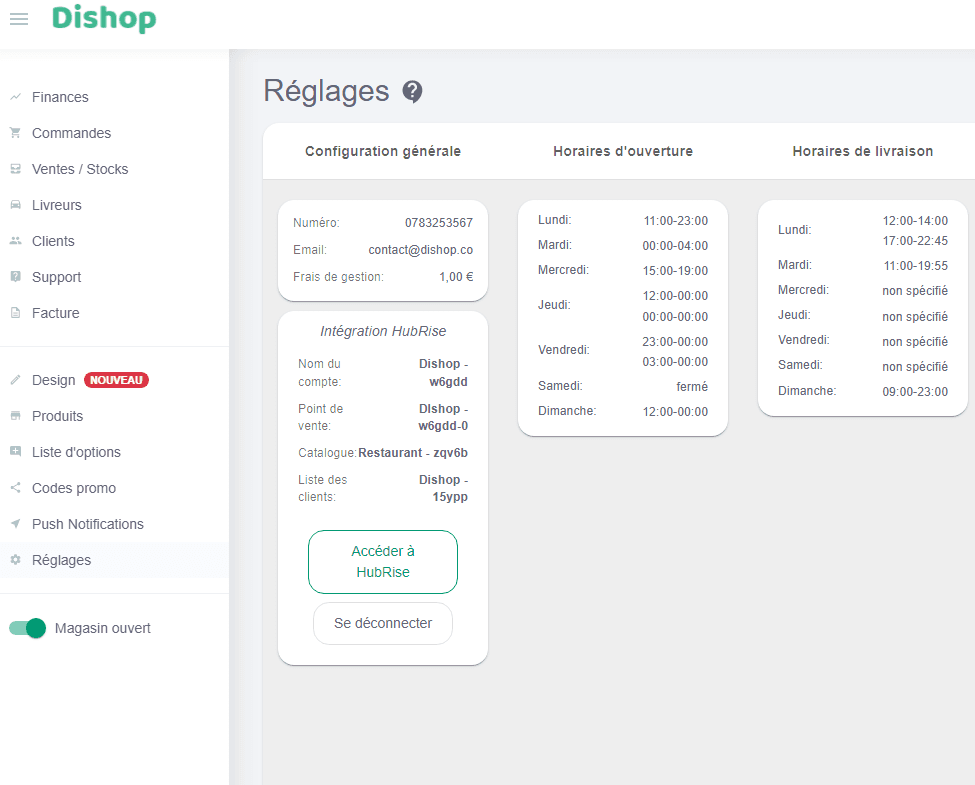The image size is (975, 785).
Task: Click the Push Notifications arrow icon
Action: (16, 524)
